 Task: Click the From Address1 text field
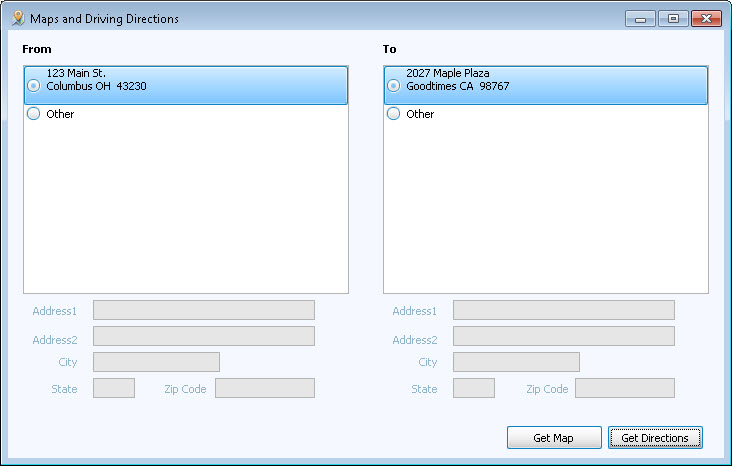pos(203,310)
